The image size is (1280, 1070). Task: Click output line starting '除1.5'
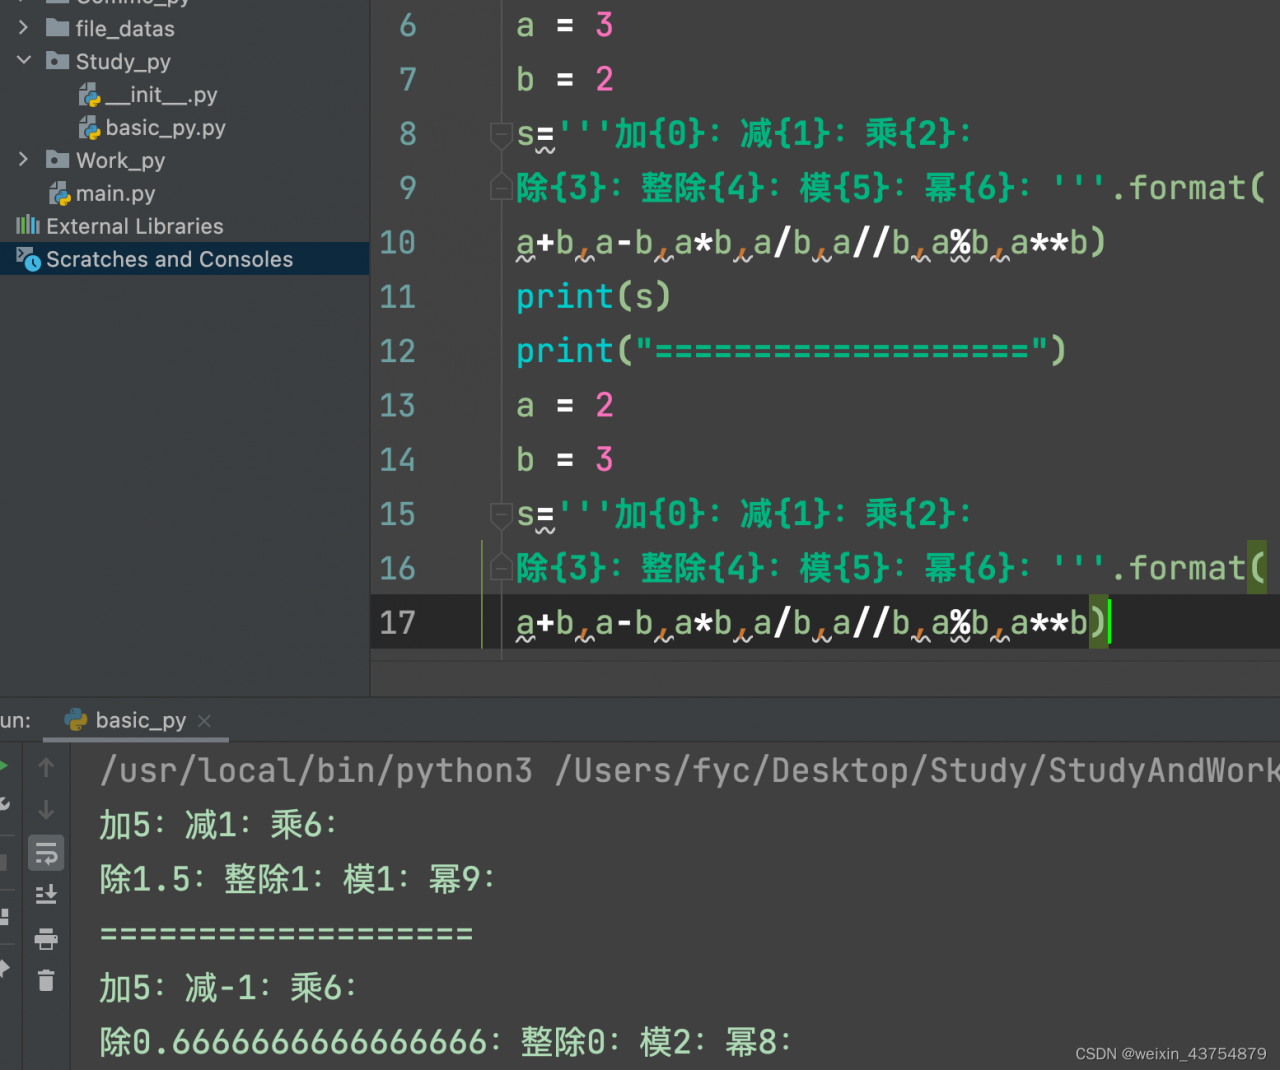tap(297, 880)
